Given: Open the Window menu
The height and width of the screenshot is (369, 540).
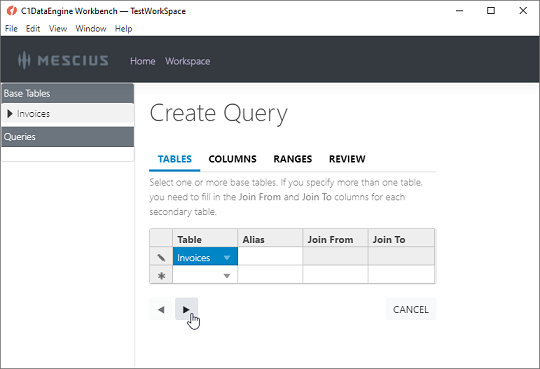Looking at the screenshot, I should (x=91, y=29).
